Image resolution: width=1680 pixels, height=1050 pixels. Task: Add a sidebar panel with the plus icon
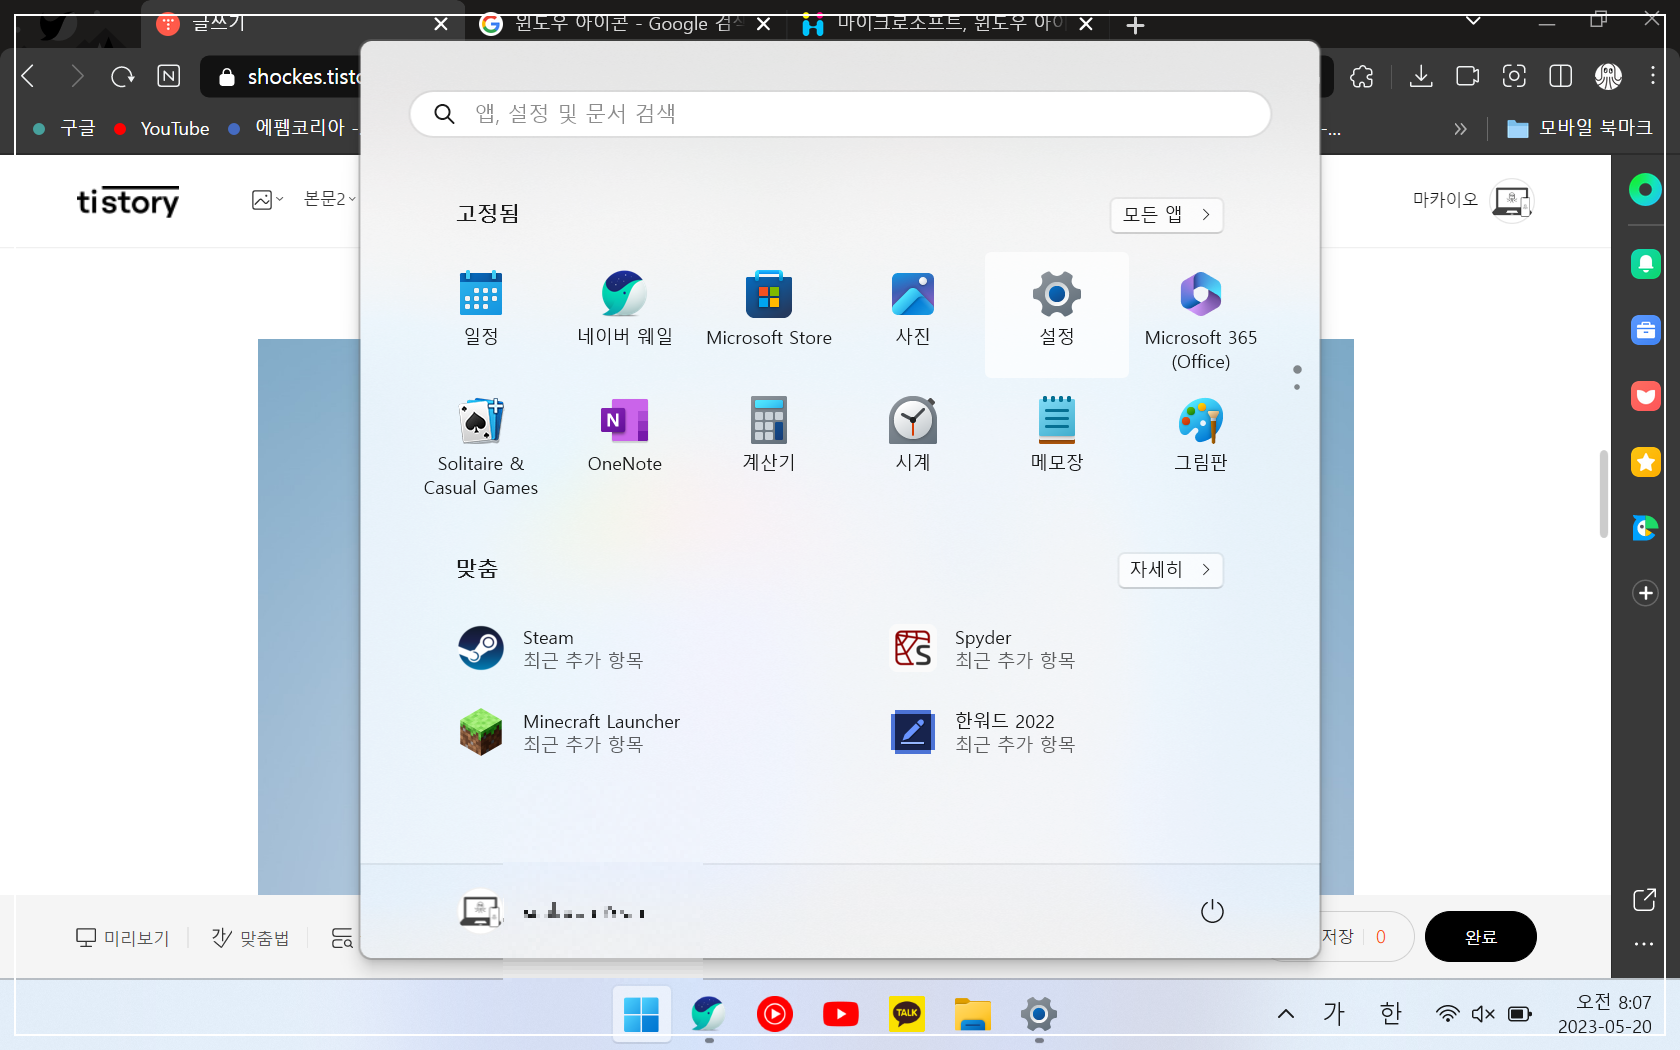(1645, 593)
